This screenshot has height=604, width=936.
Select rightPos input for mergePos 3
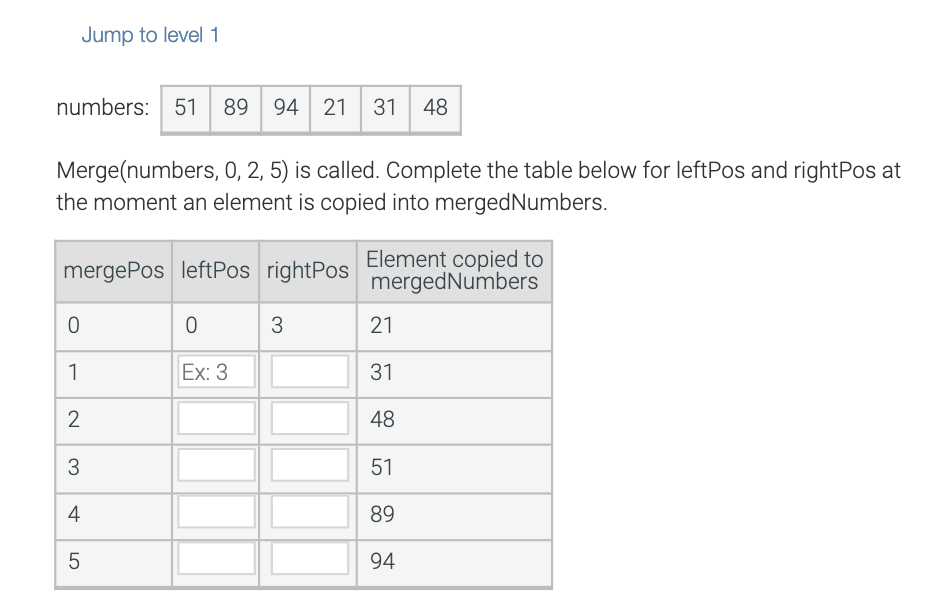309,466
